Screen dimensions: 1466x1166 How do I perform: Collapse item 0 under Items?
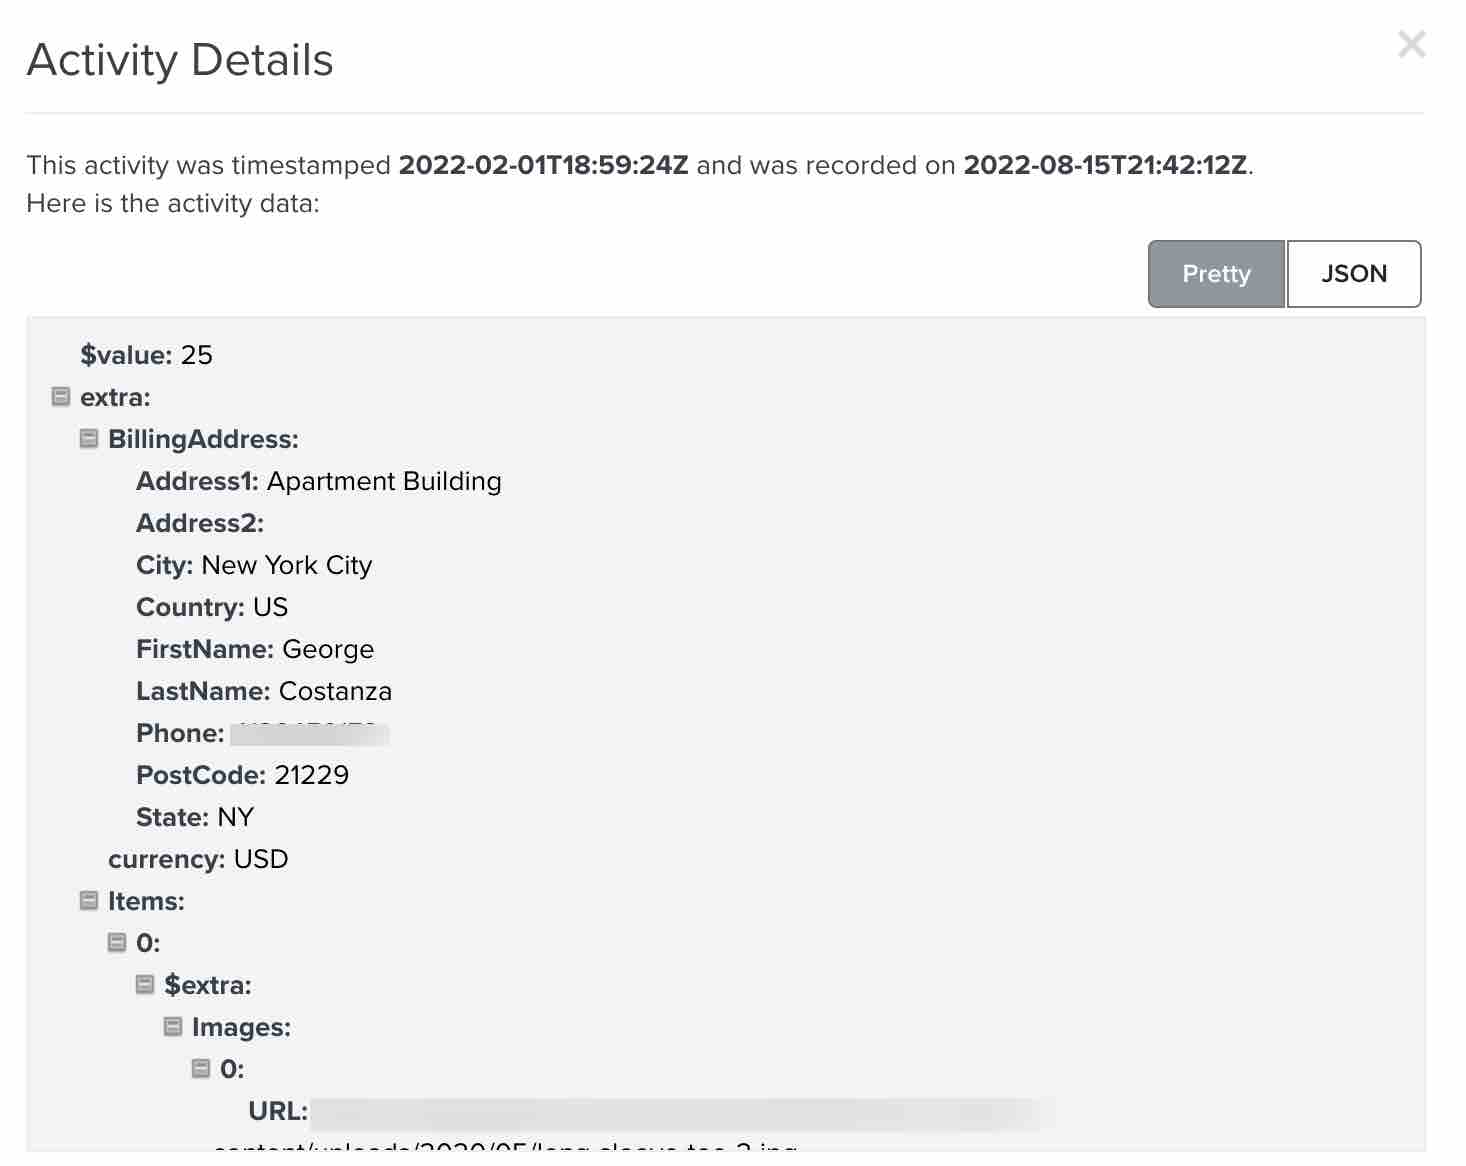115,941
